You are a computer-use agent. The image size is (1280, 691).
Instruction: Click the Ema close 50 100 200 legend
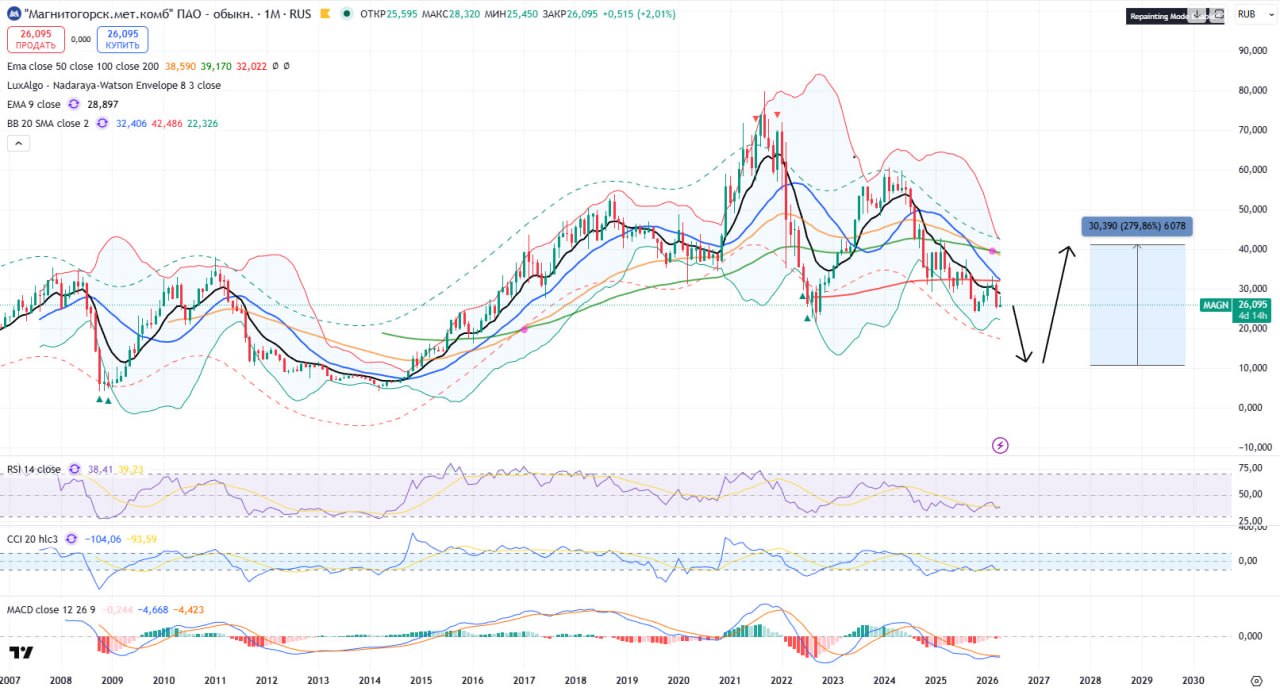(x=82, y=66)
